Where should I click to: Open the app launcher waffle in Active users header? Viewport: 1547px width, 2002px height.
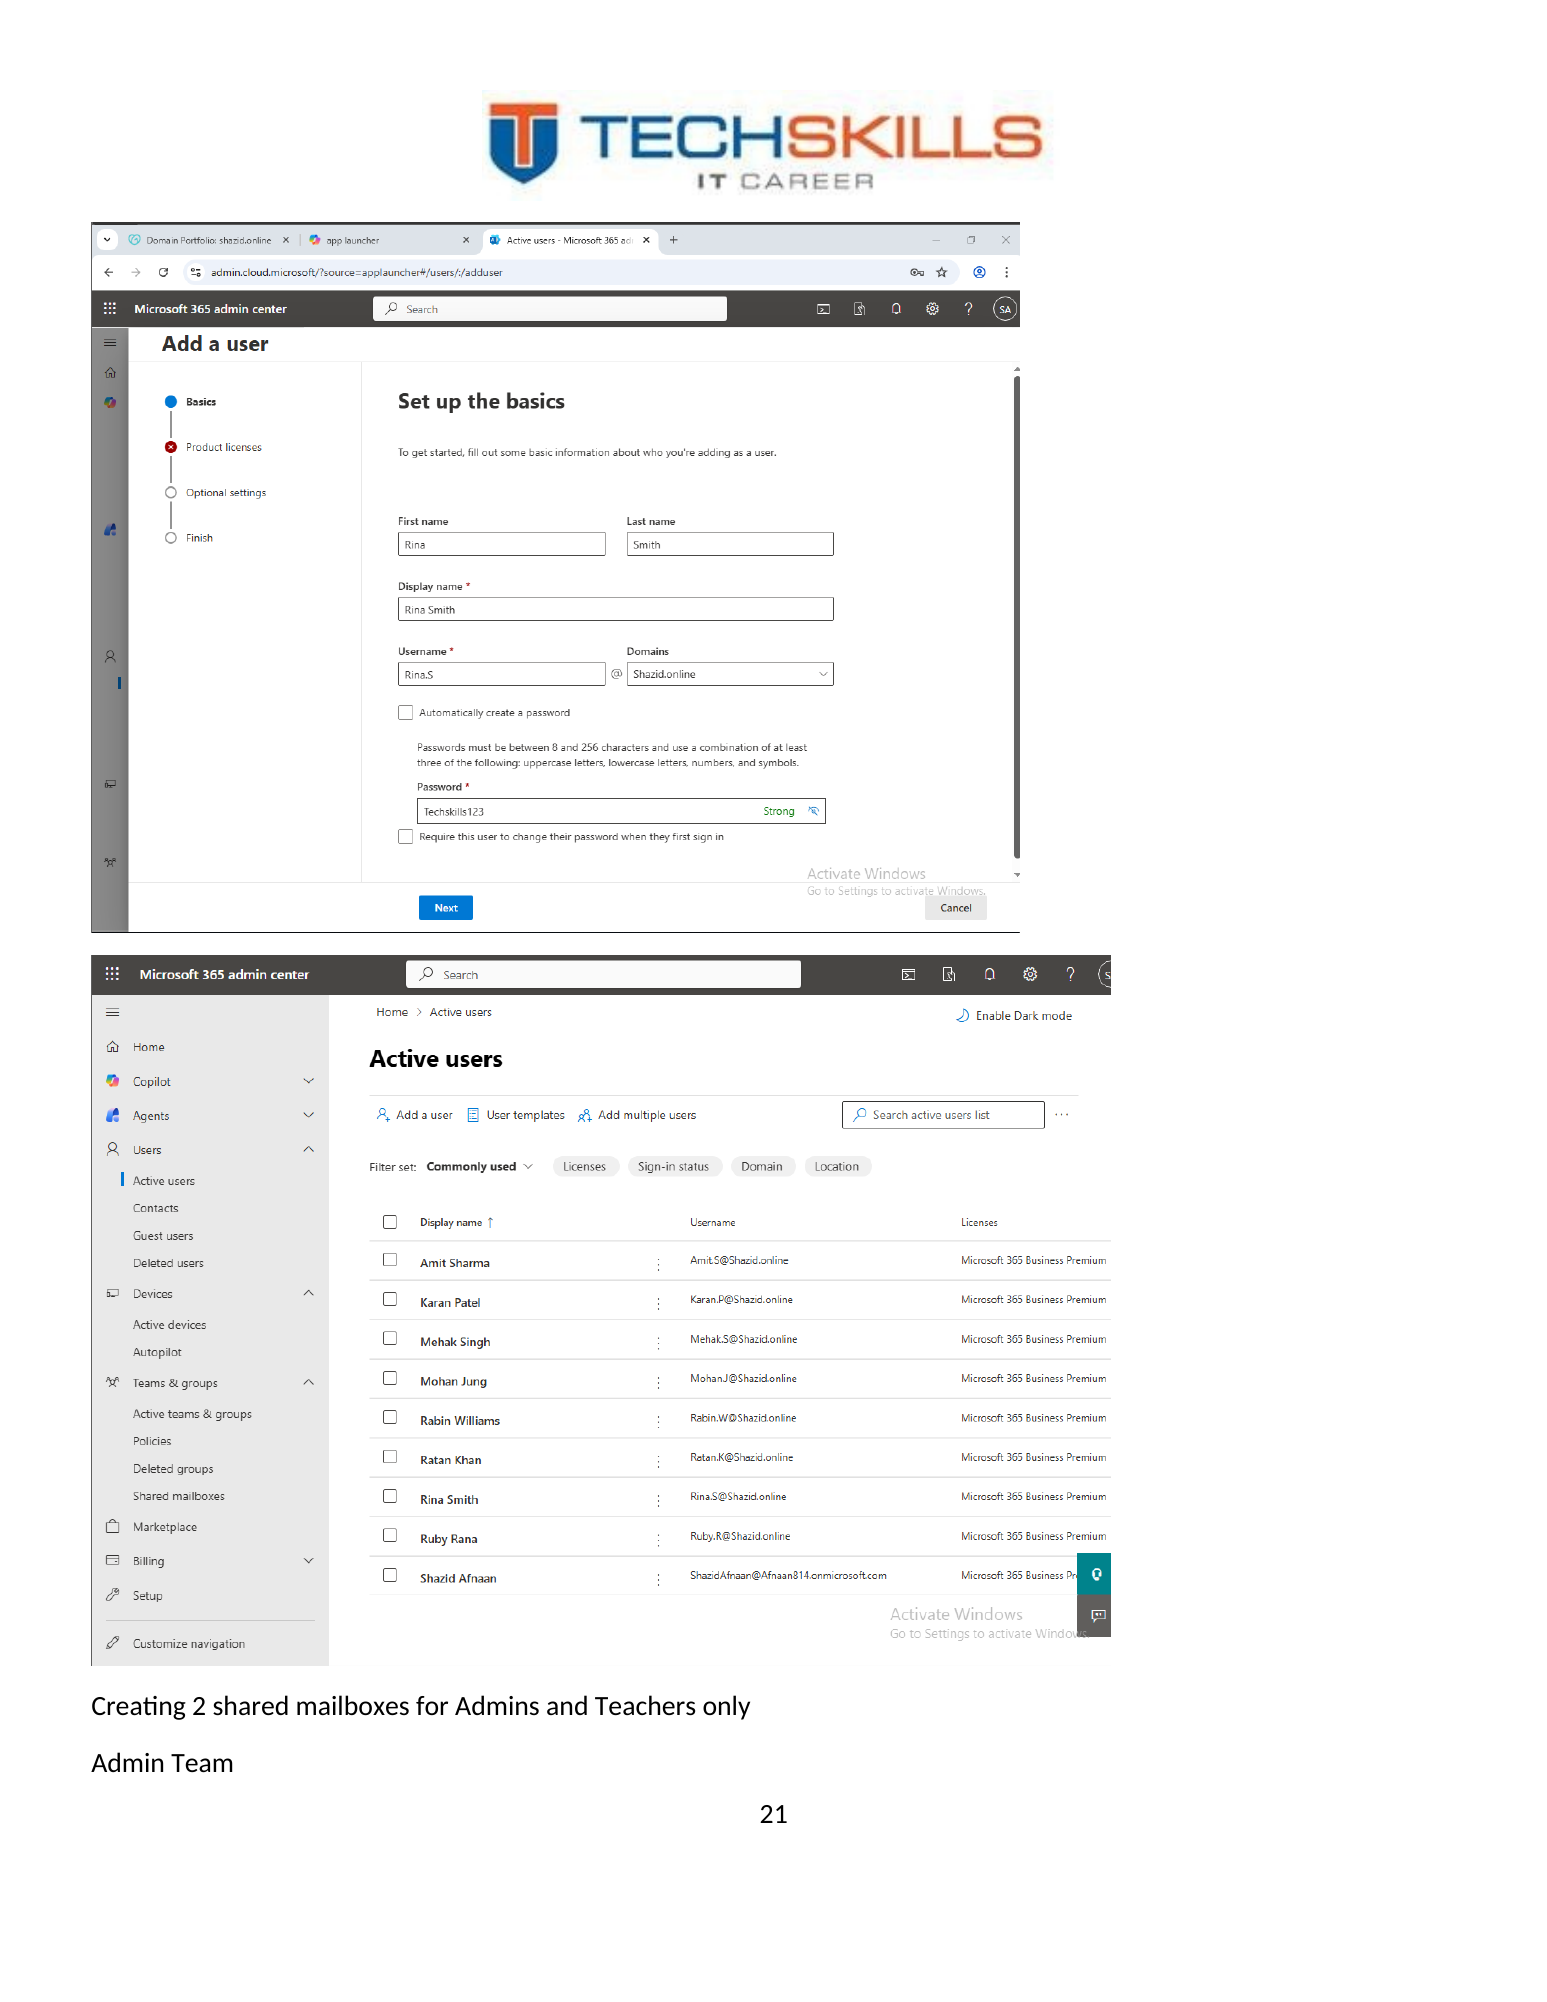tap(112, 974)
